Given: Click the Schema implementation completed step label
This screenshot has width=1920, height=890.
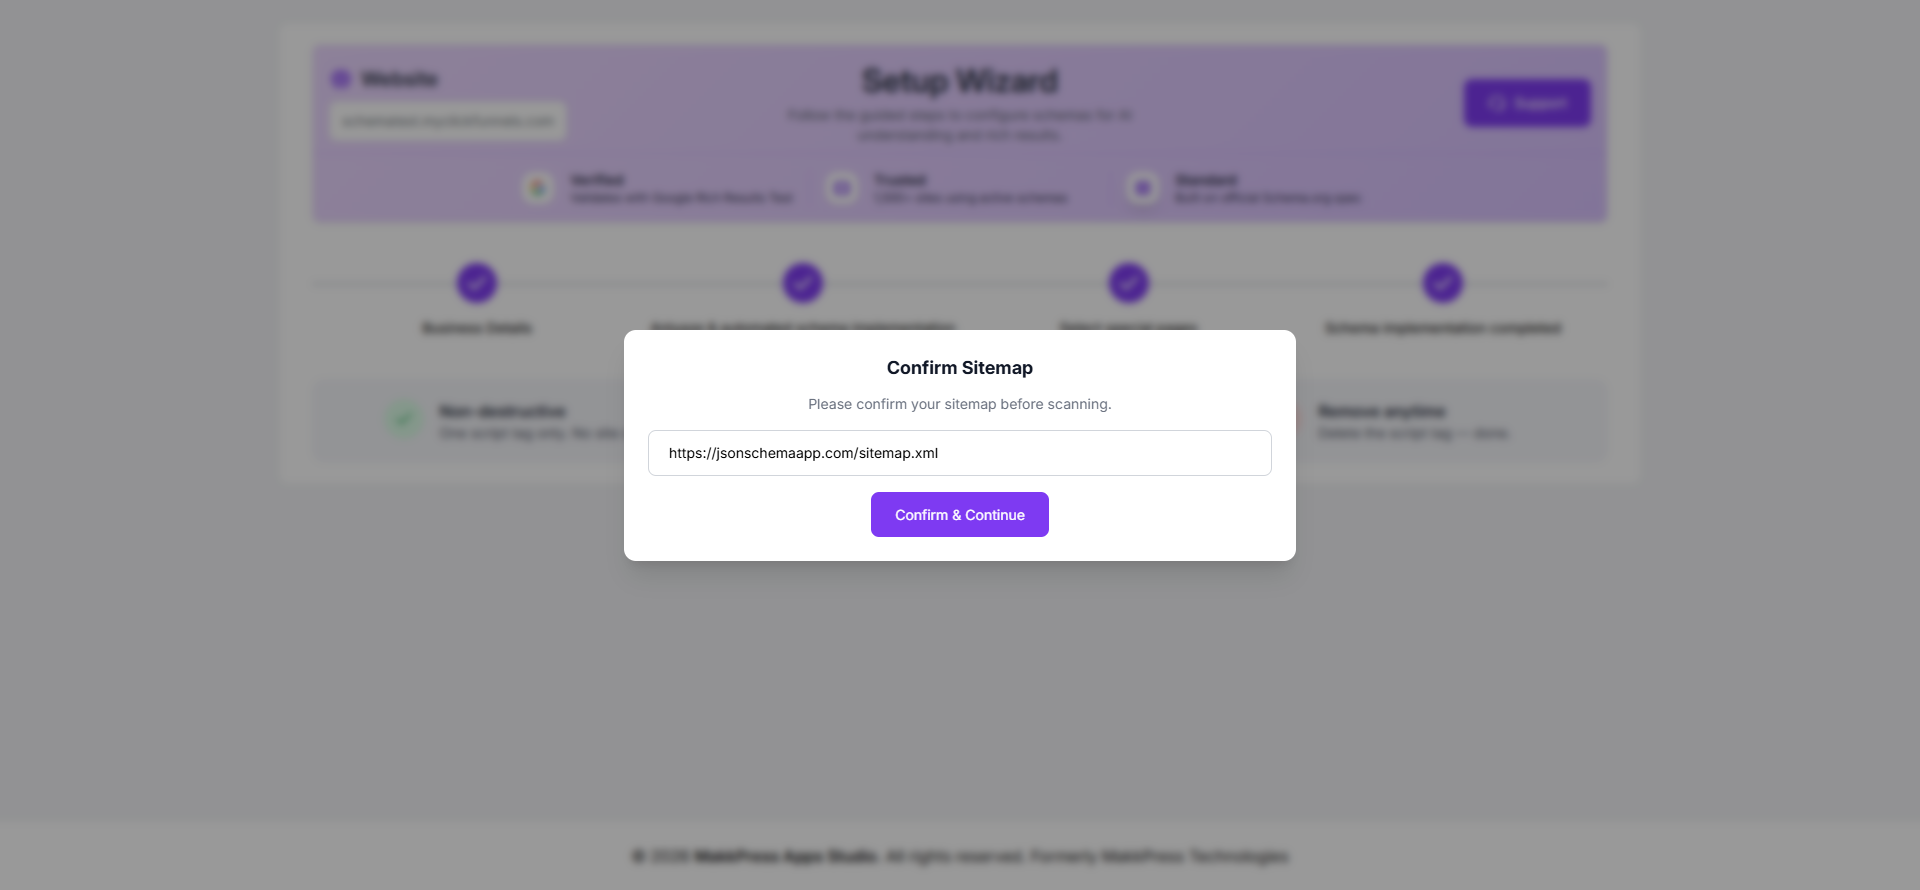Looking at the screenshot, I should point(1442,328).
